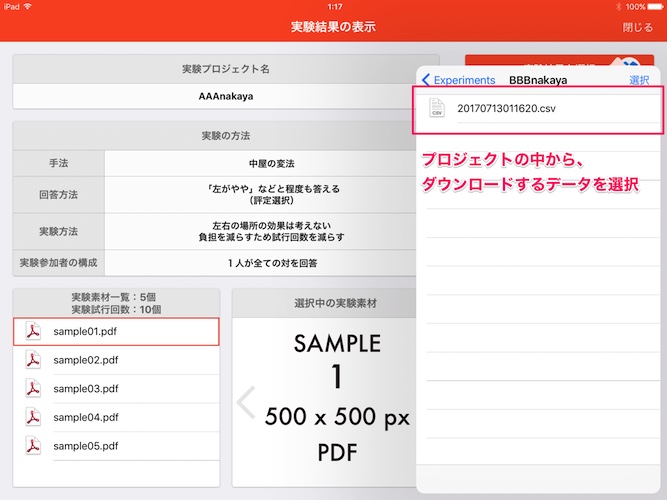
Task: Click the PDF icon beside sample01.pdf
Action: [33, 332]
